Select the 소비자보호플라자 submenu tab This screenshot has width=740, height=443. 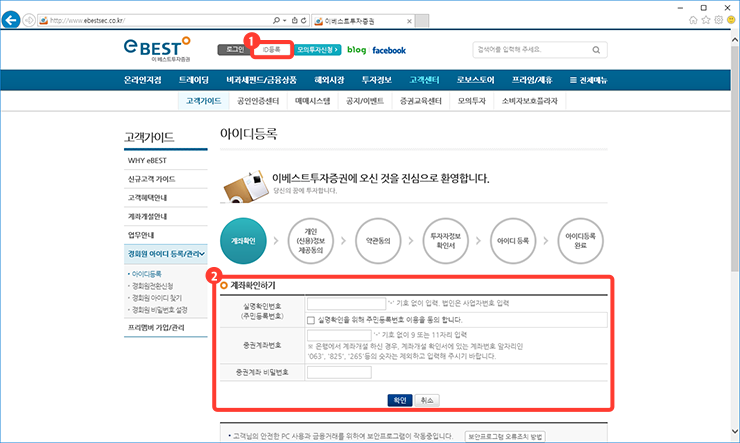[530, 101]
